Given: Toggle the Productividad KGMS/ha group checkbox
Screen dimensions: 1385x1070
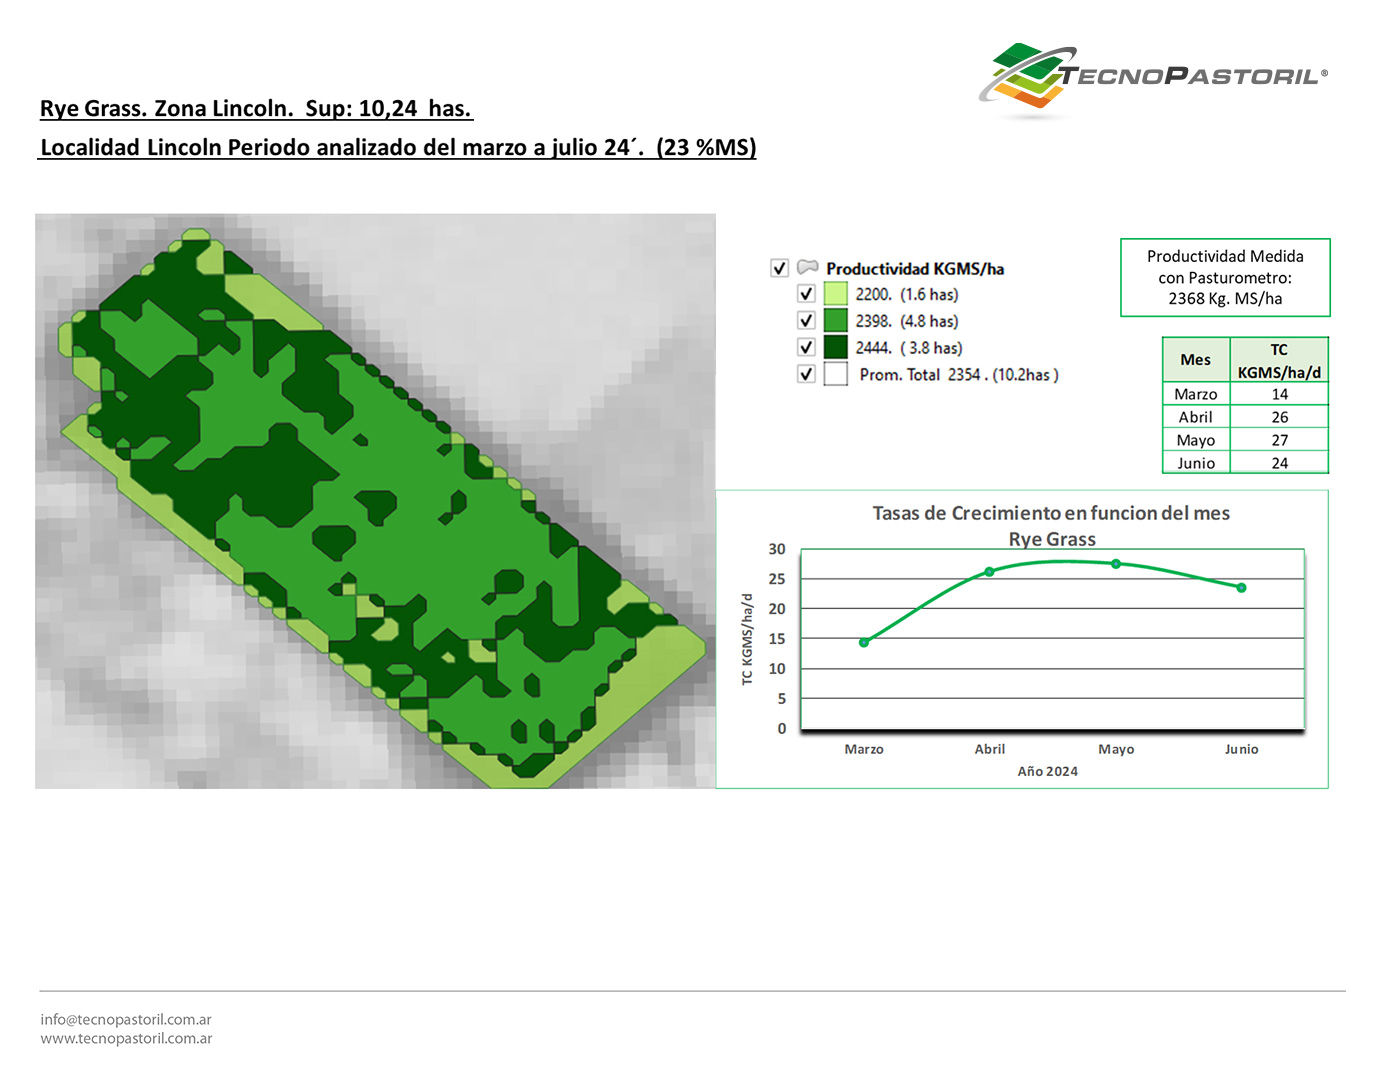Looking at the screenshot, I should point(780,268).
